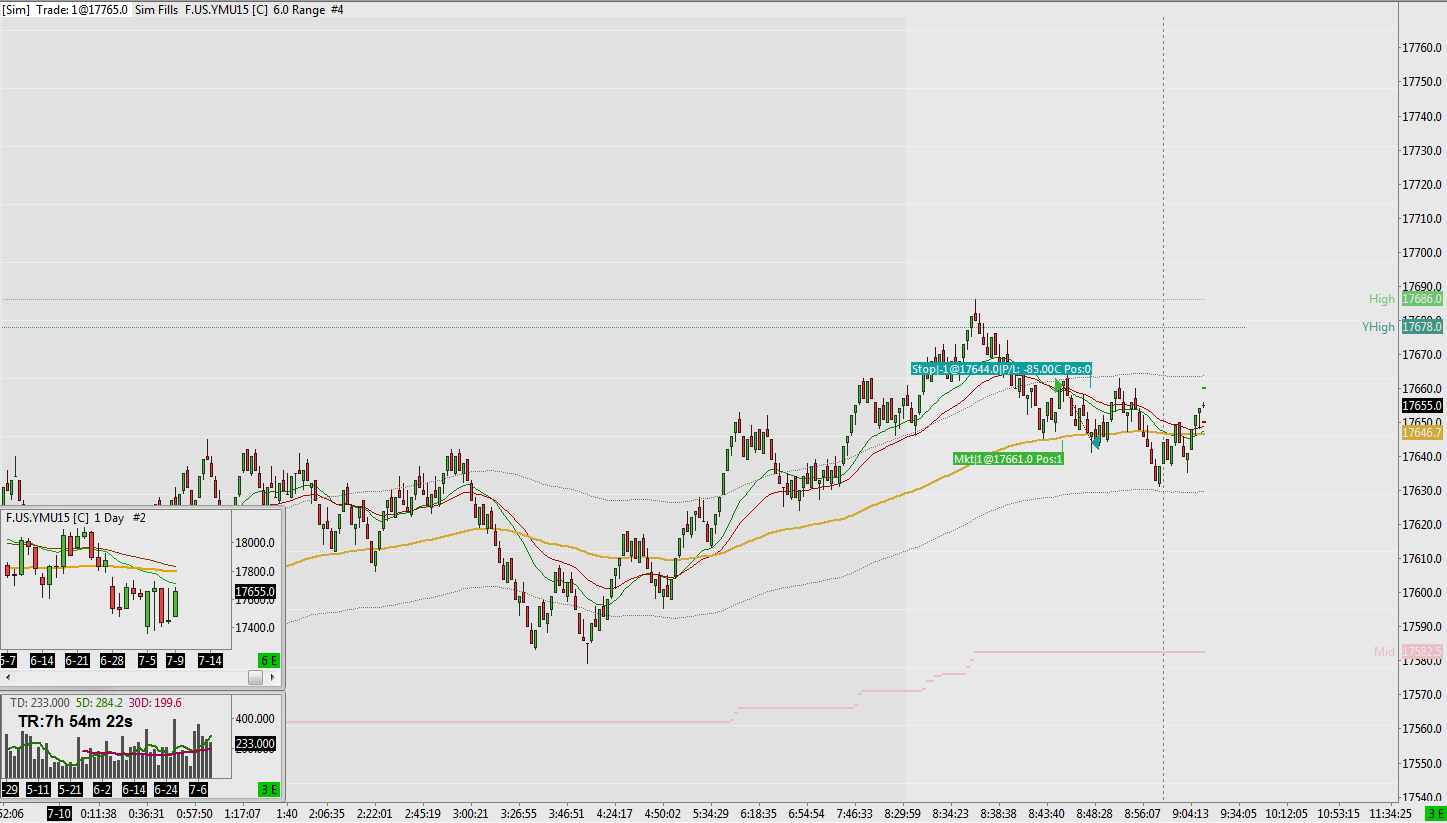Click the 17620.0 level on the main price scale
The image size is (1447, 823).
click(x=1422, y=524)
